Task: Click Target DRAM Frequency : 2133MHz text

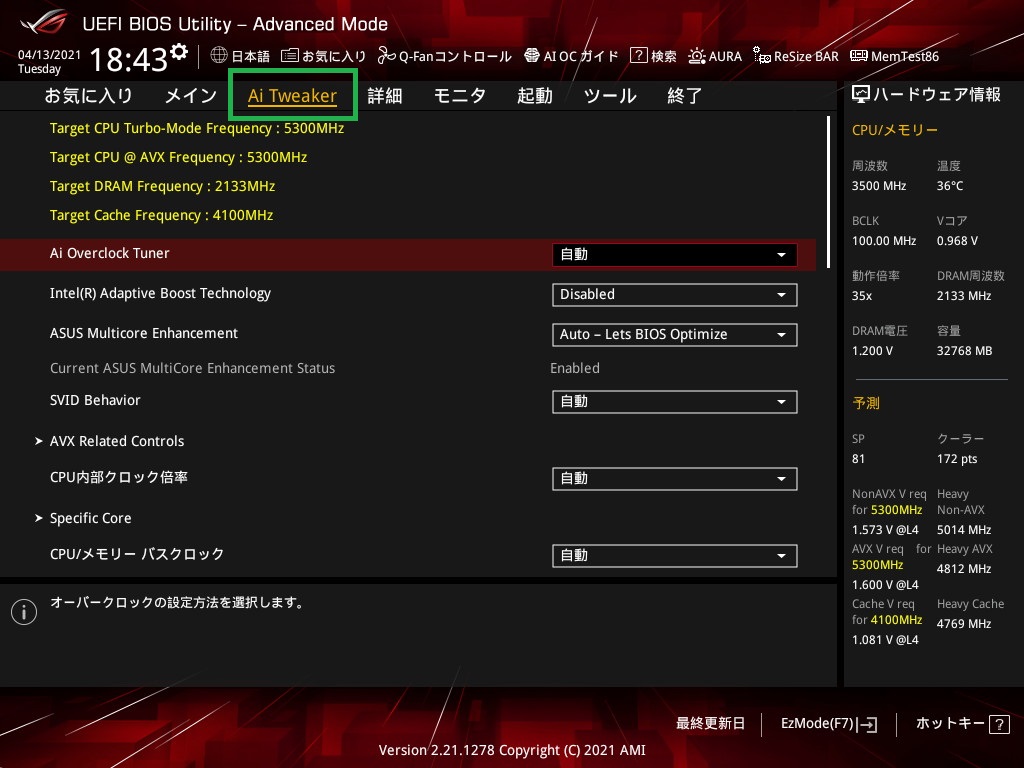Action: (x=163, y=186)
